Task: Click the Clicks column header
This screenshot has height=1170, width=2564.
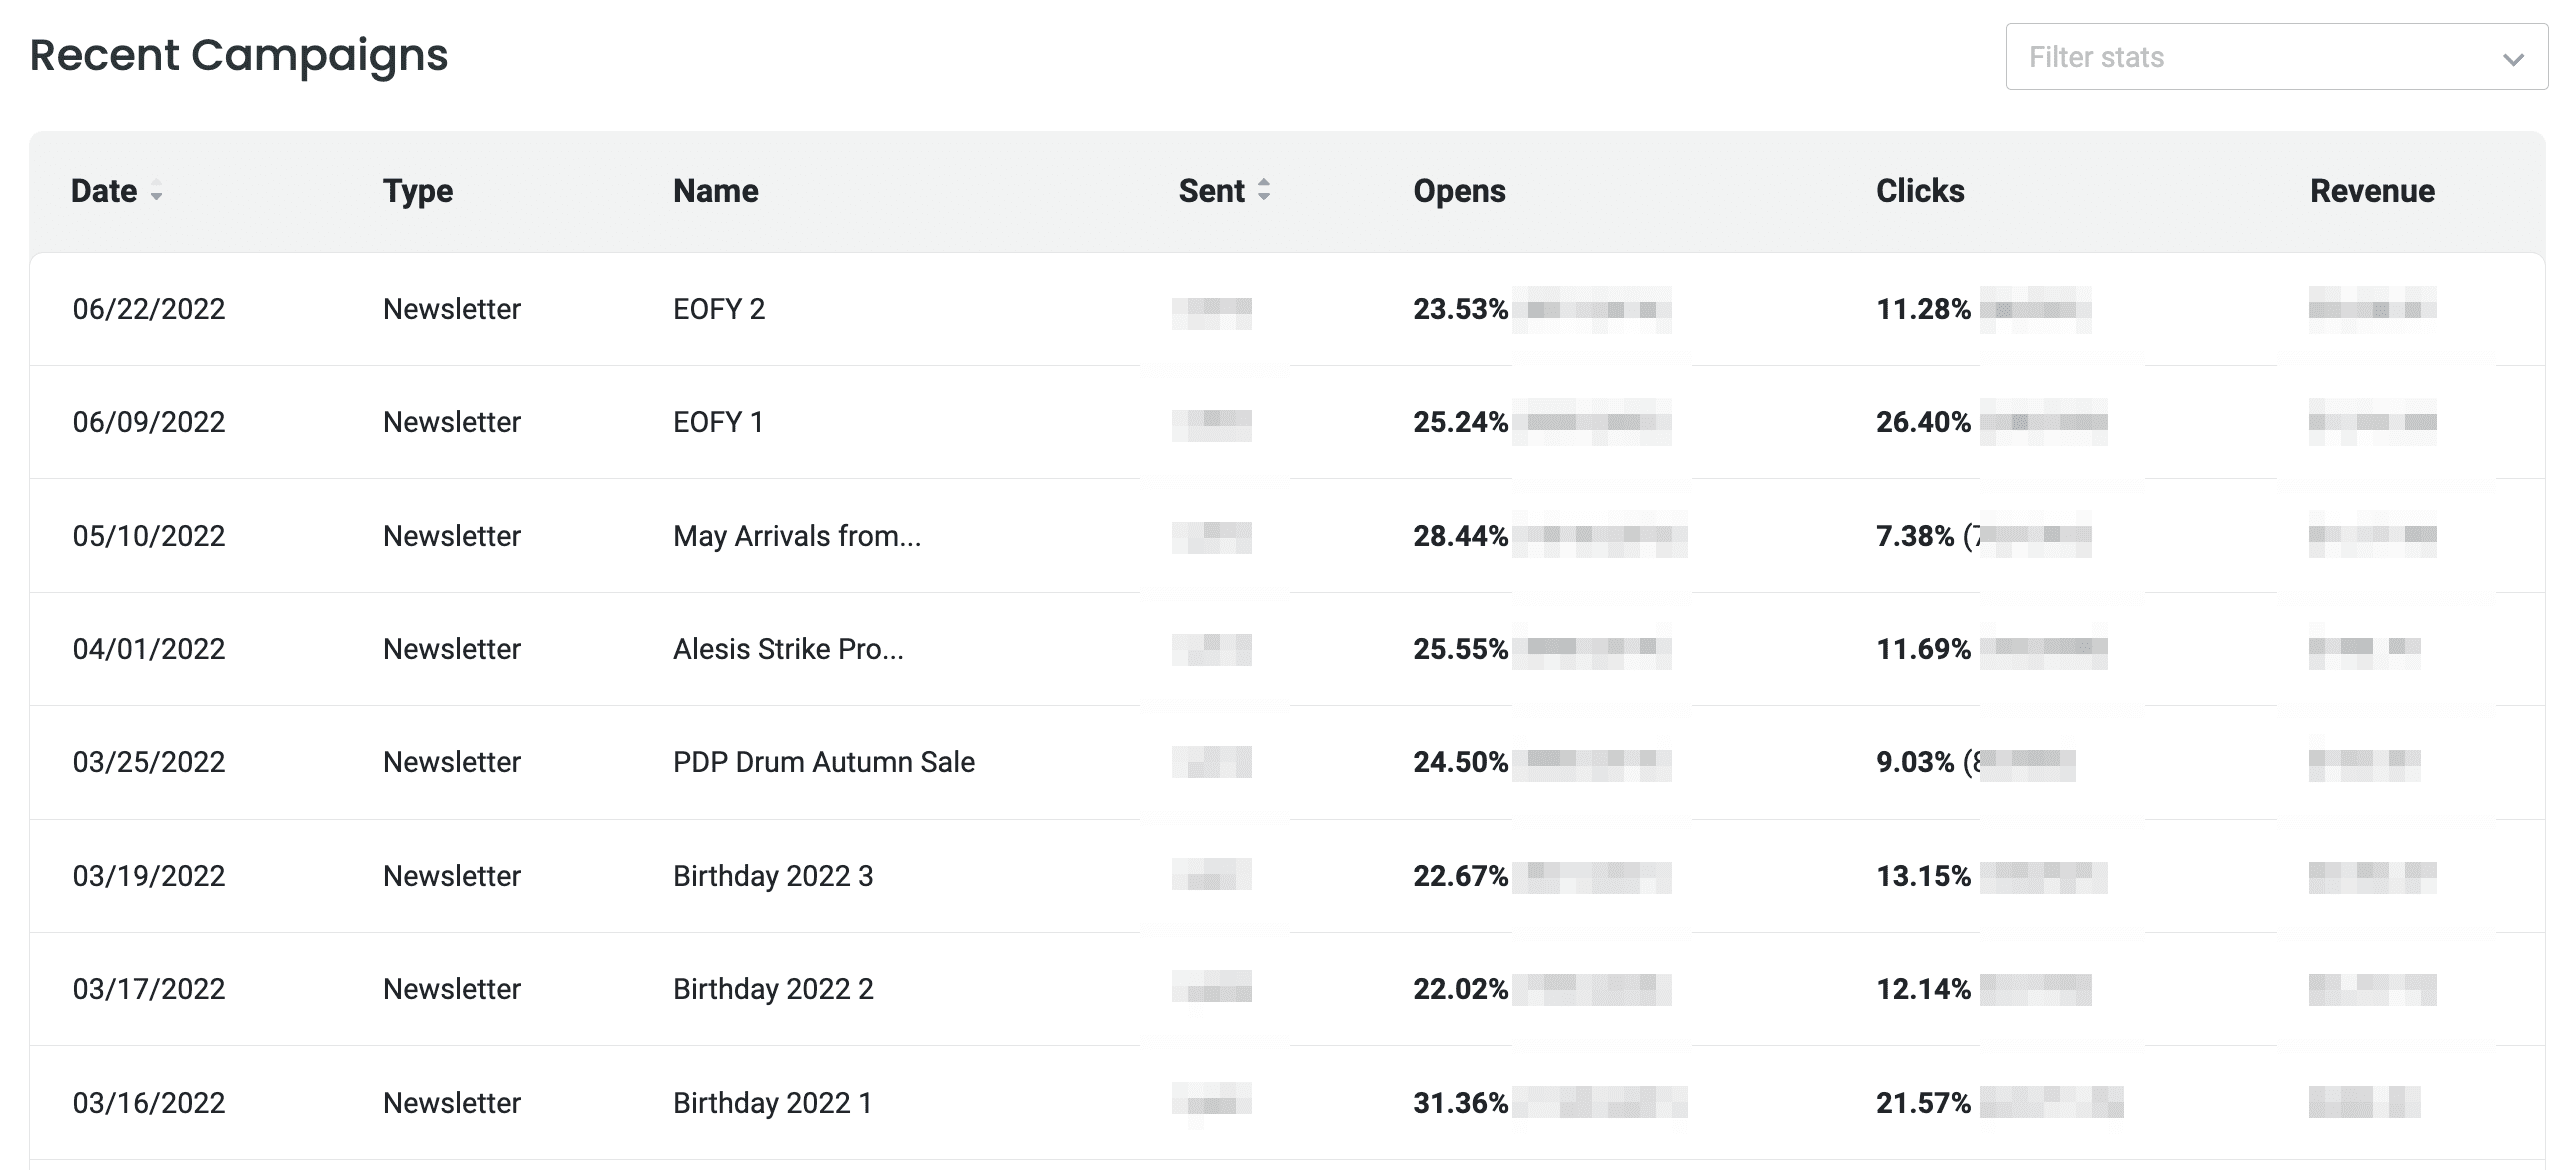Action: pos(1919,191)
